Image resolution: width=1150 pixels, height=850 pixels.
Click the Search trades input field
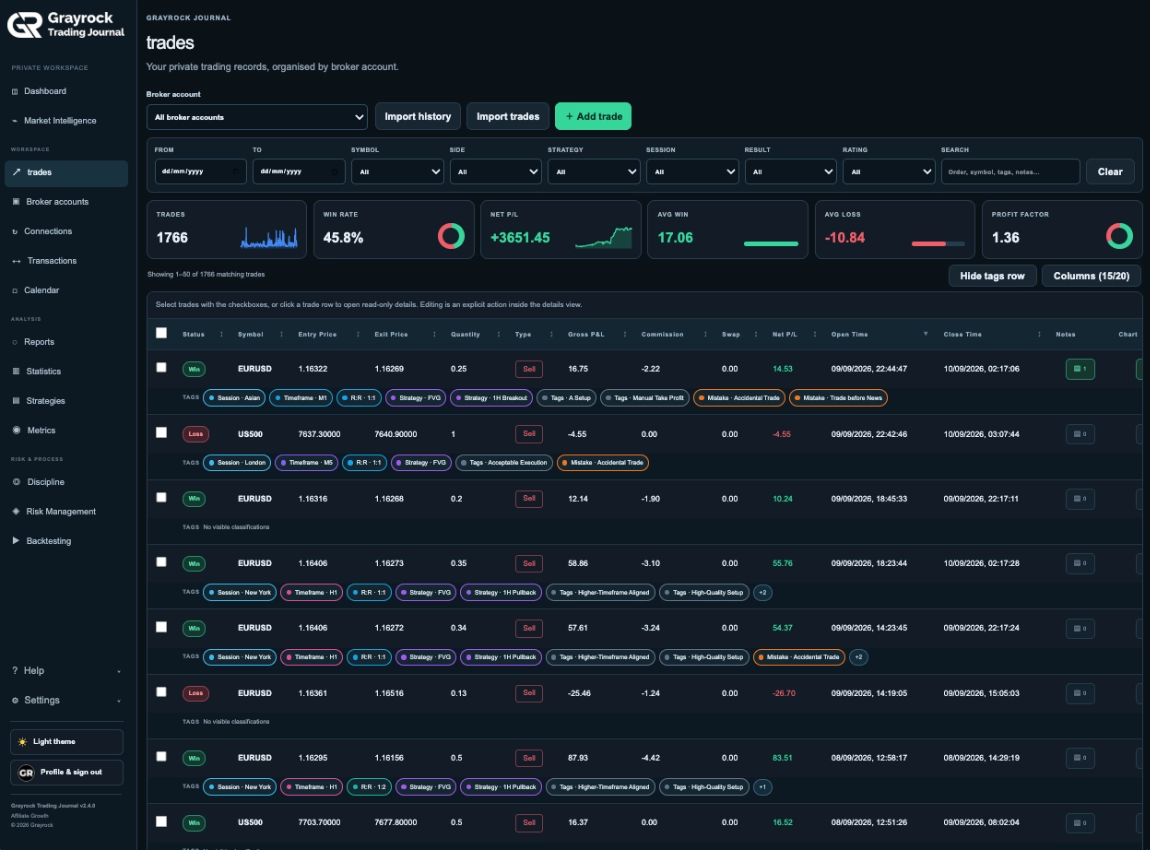1011,172
